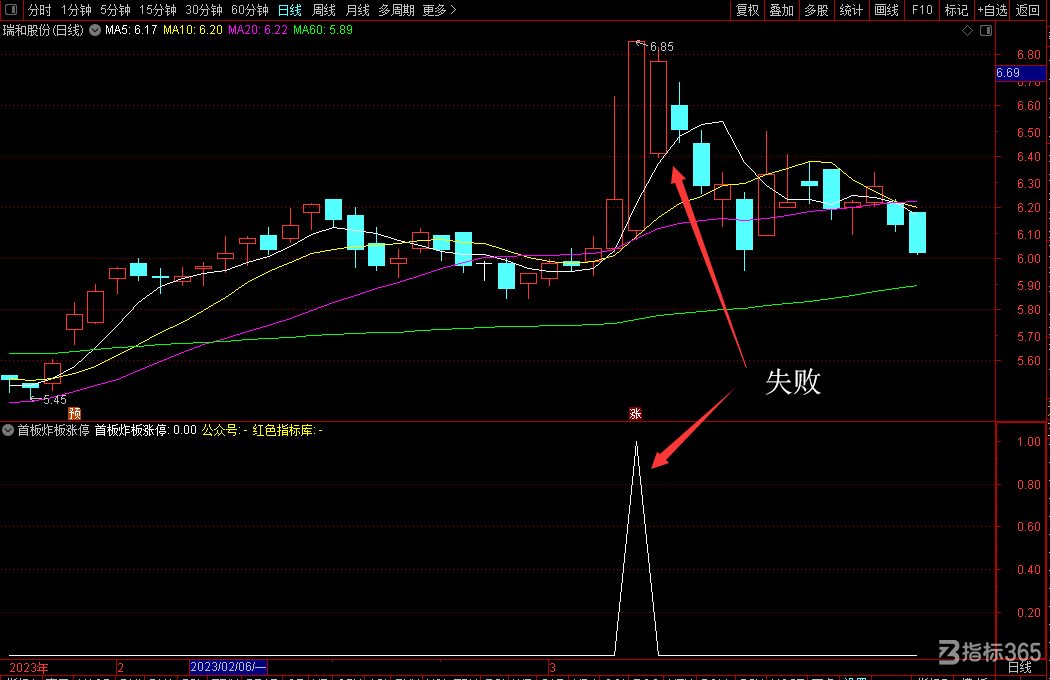1050x680 pixels.
Task: Click the 2023/02/06 date label on the timeline
Action: pos(228,667)
